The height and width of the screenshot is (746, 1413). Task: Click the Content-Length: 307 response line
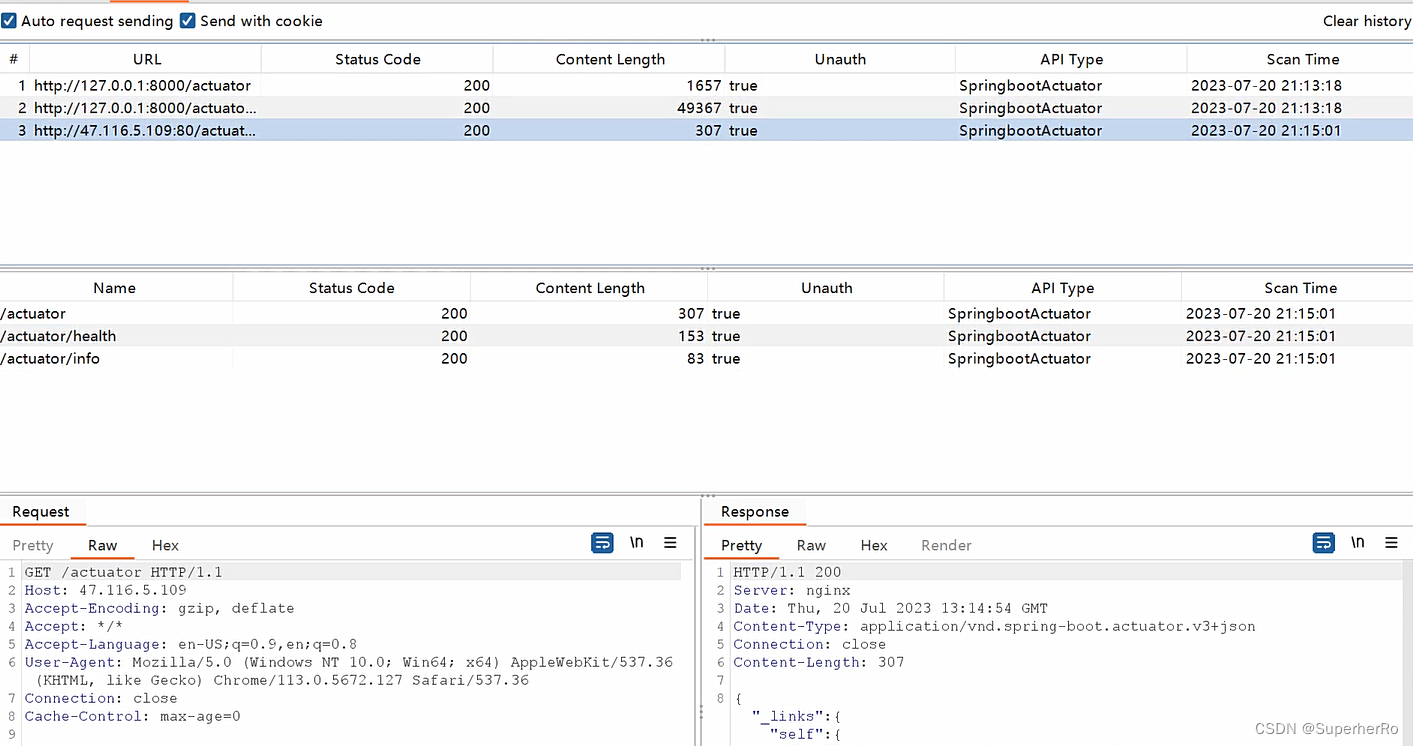pyautogui.click(x=819, y=662)
